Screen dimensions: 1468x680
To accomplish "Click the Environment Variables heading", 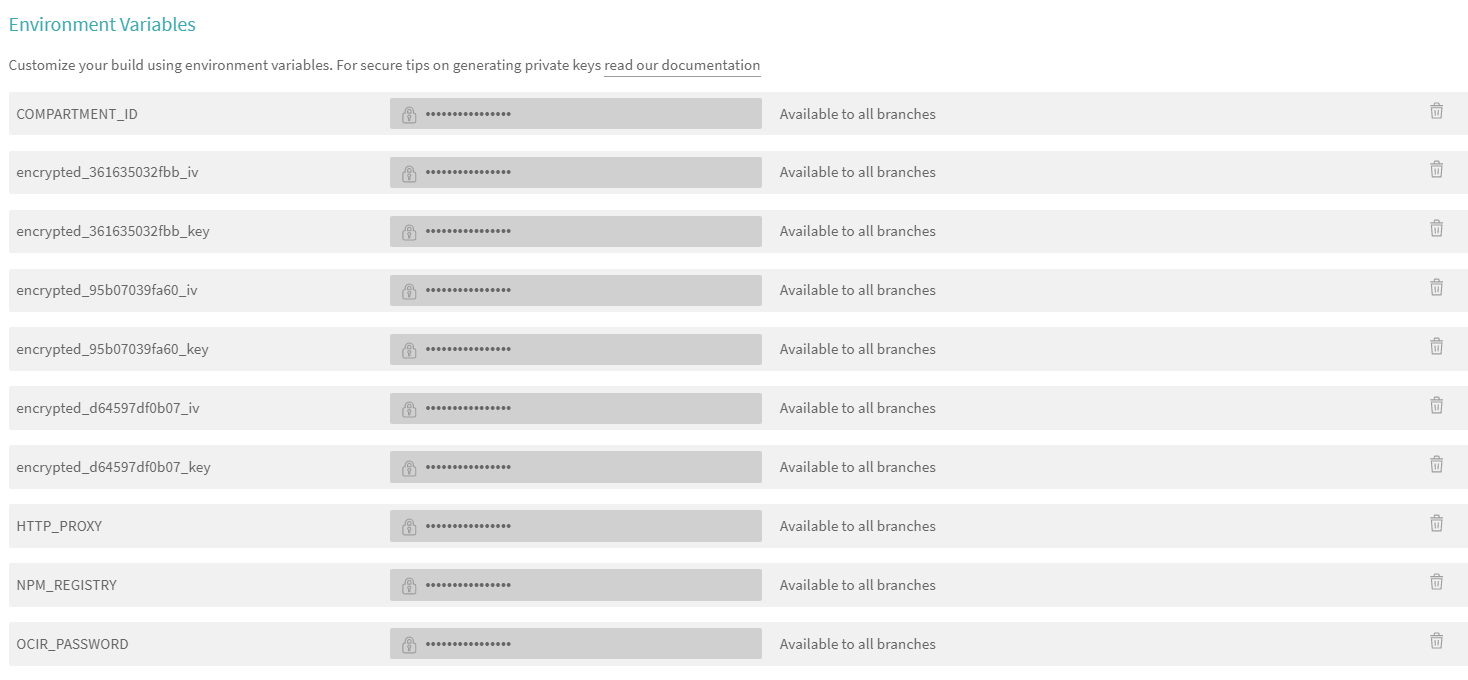I will 102,25.
